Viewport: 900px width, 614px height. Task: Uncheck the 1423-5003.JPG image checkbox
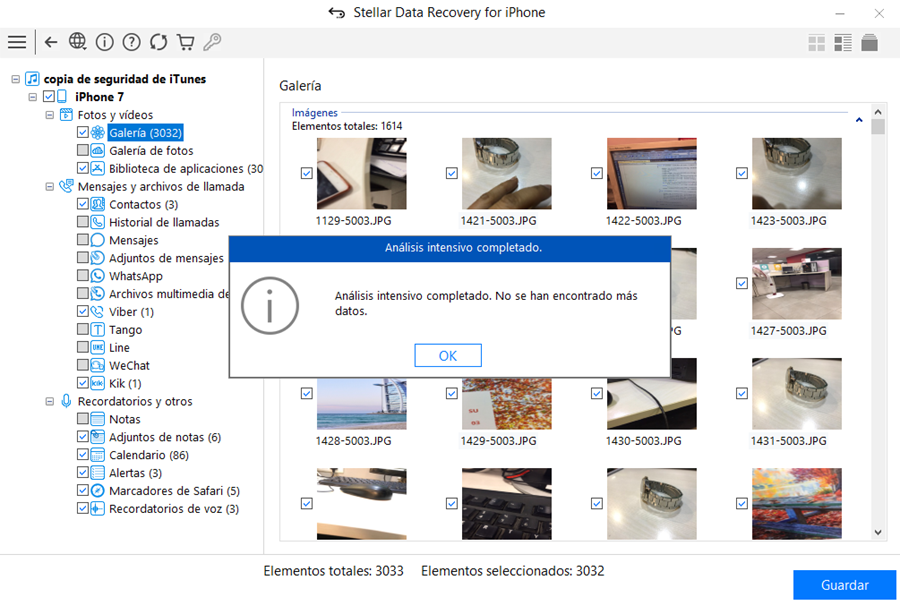coord(742,174)
